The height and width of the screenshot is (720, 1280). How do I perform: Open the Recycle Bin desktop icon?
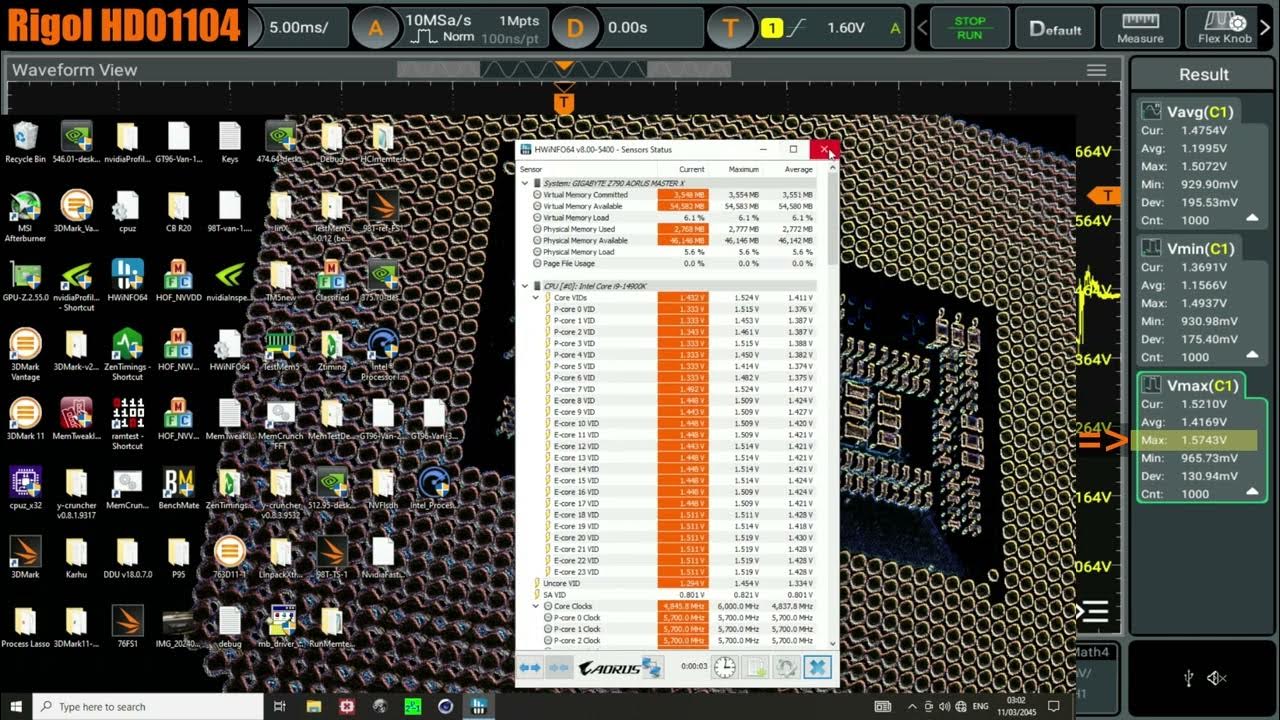(26, 143)
